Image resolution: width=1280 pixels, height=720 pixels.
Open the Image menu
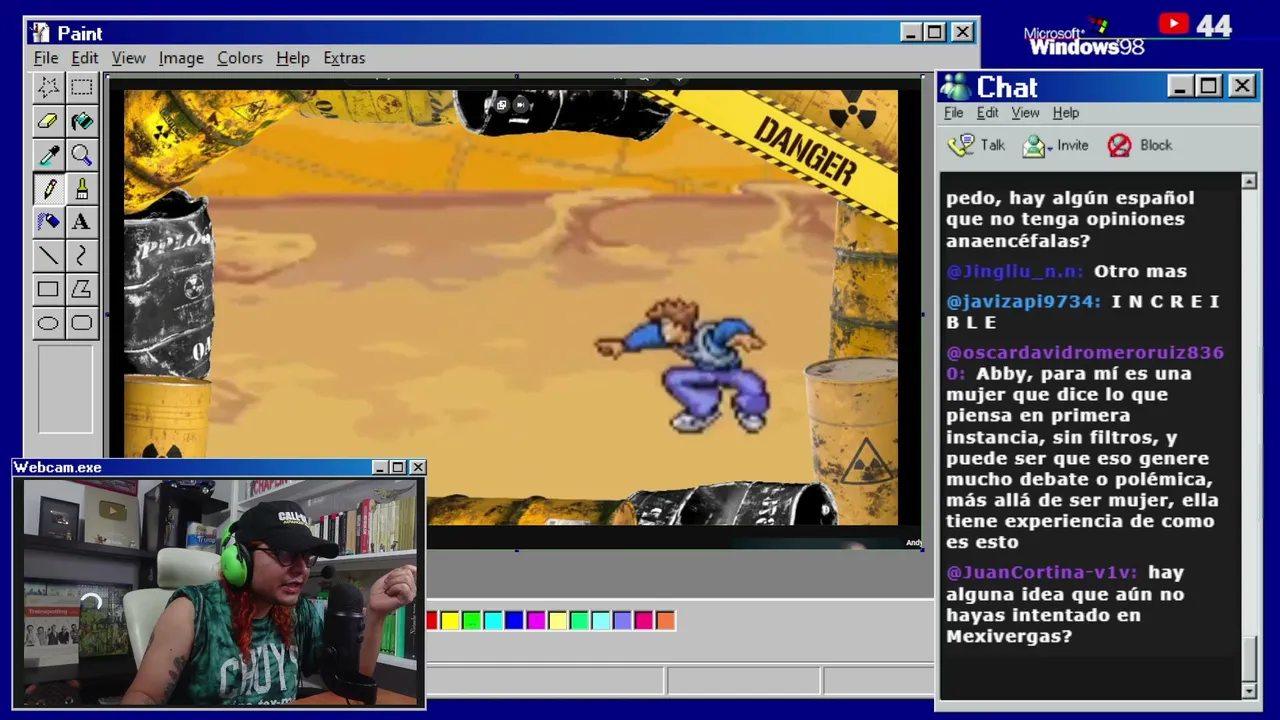click(181, 58)
